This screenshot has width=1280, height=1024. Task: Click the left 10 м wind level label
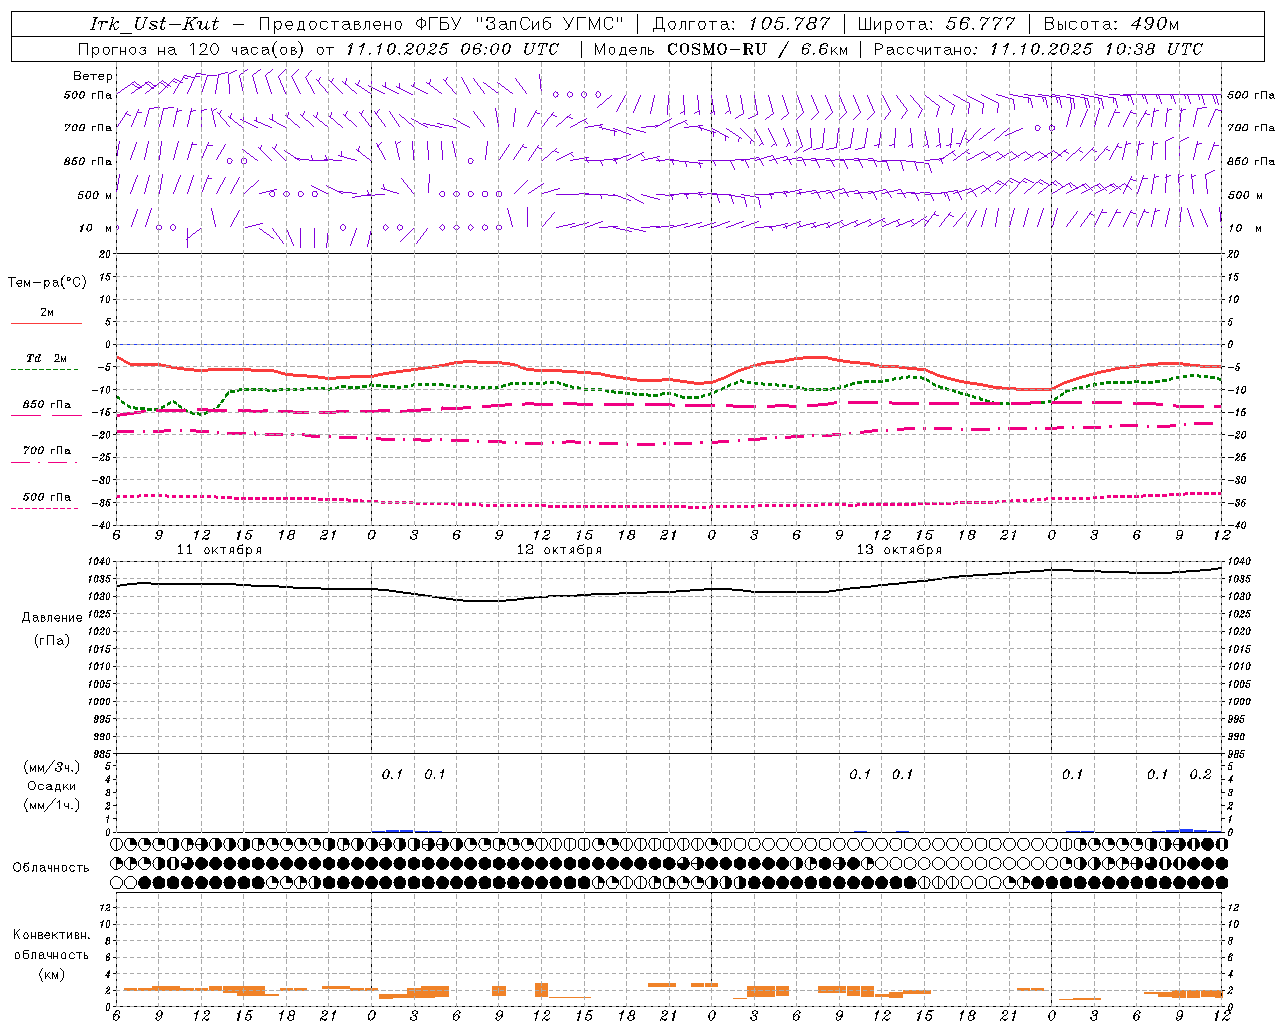pos(95,228)
